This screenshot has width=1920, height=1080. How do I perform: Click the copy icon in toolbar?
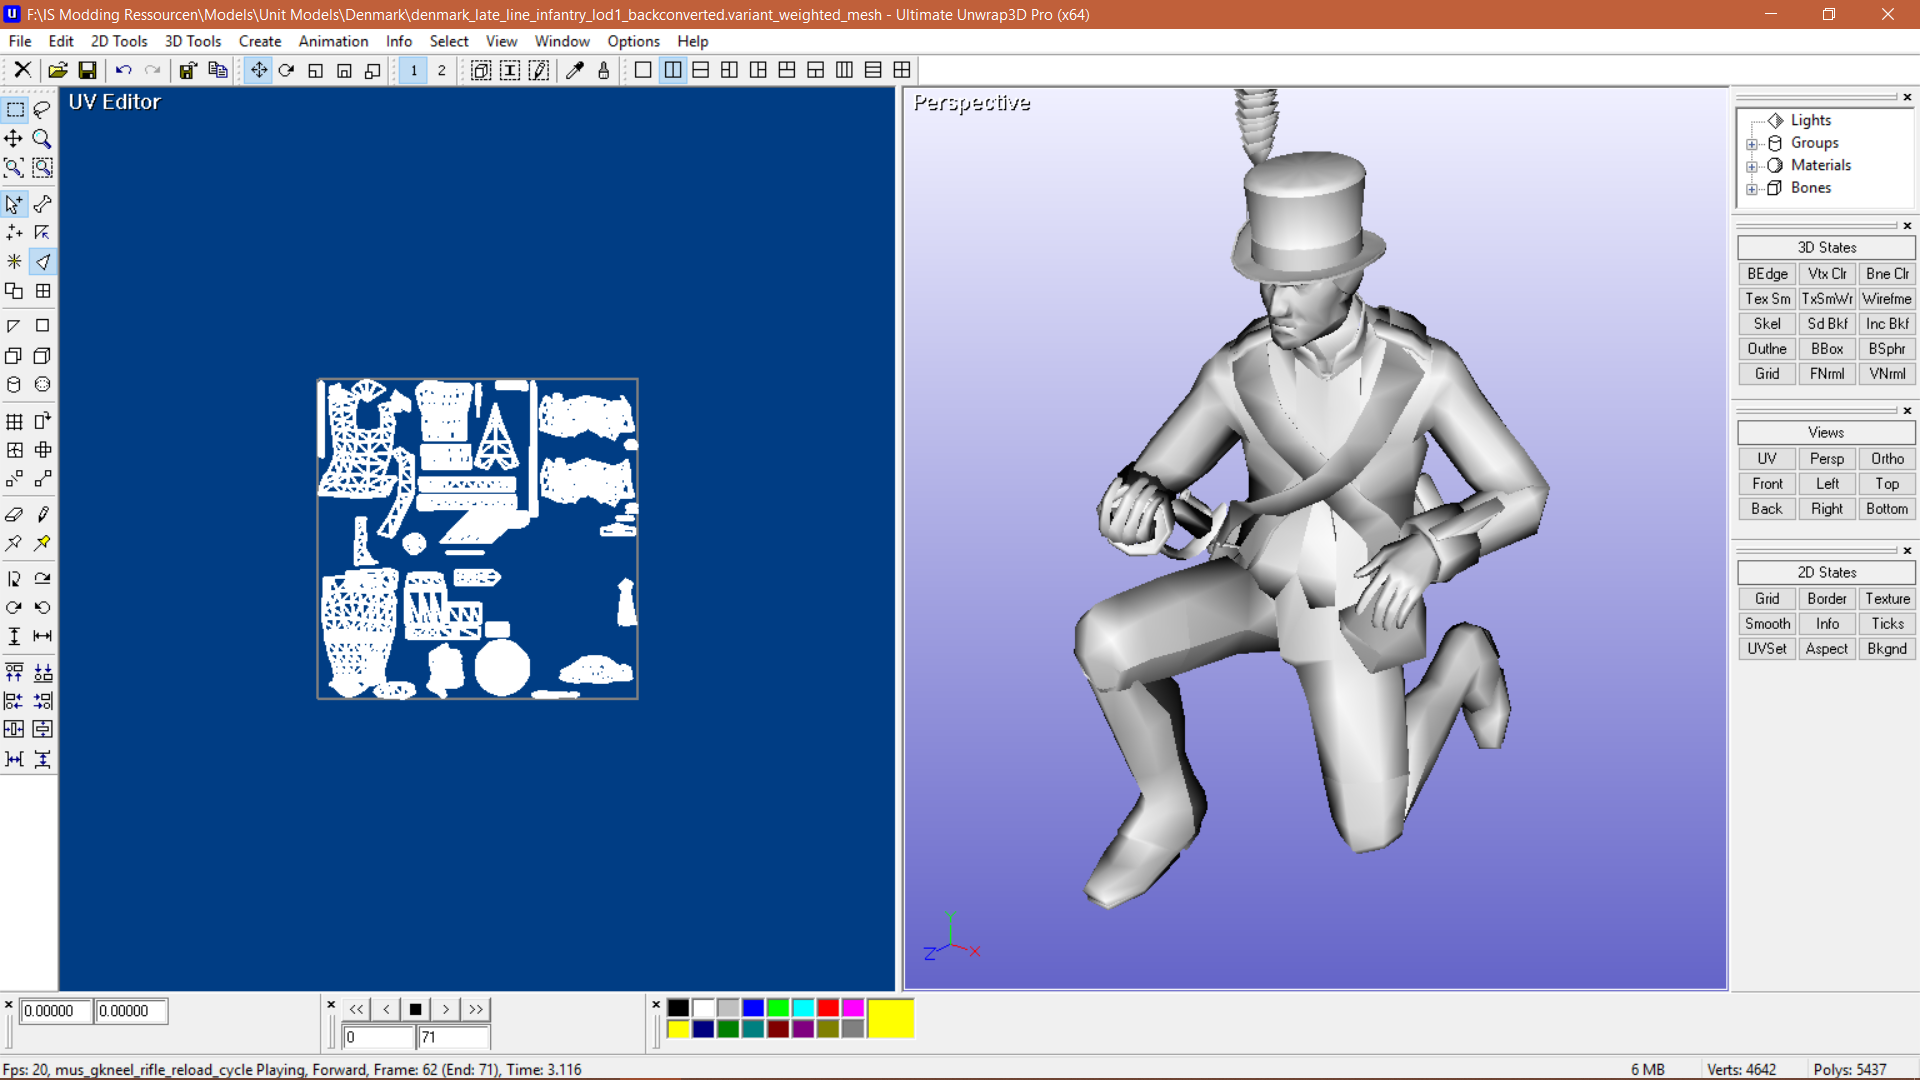[x=217, y=70]
